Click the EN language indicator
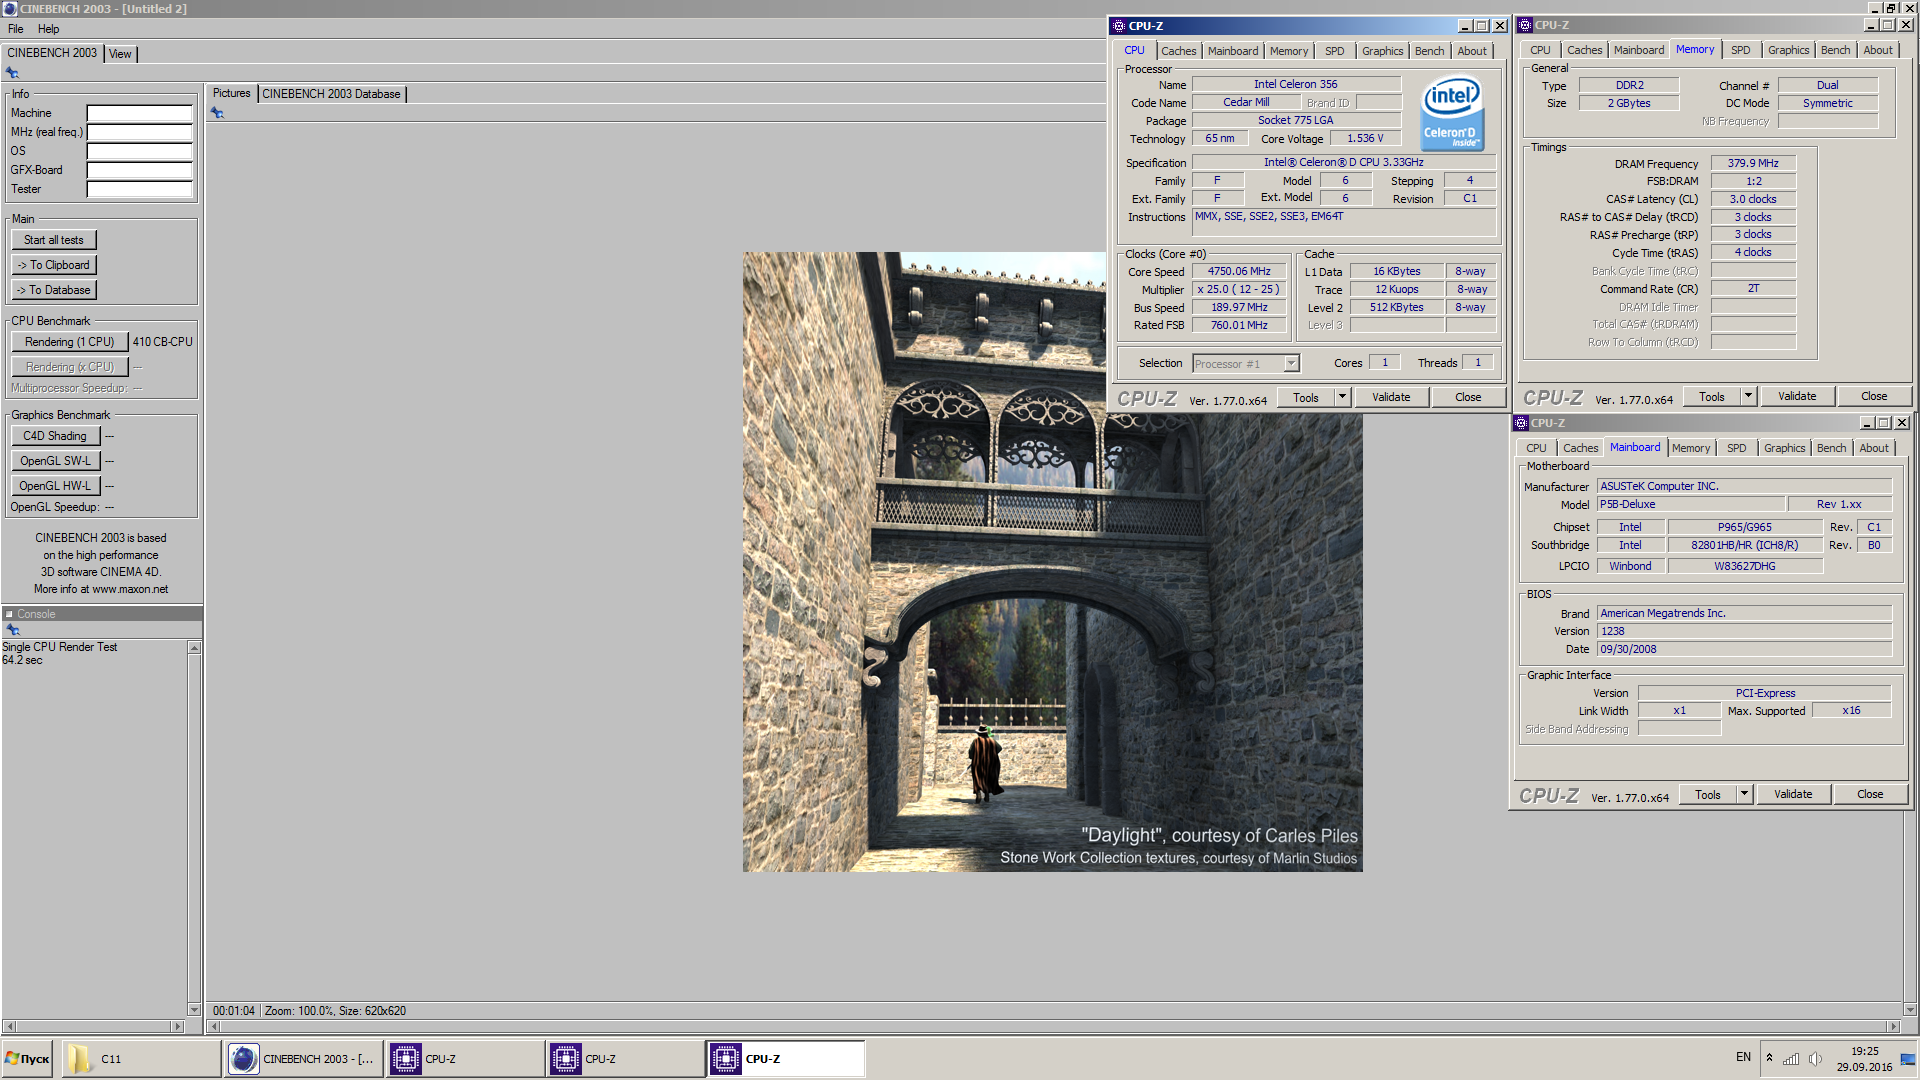The height and width of the screenshot is (1080, 1920). pyautogui.click(x=1743, y=1057)
